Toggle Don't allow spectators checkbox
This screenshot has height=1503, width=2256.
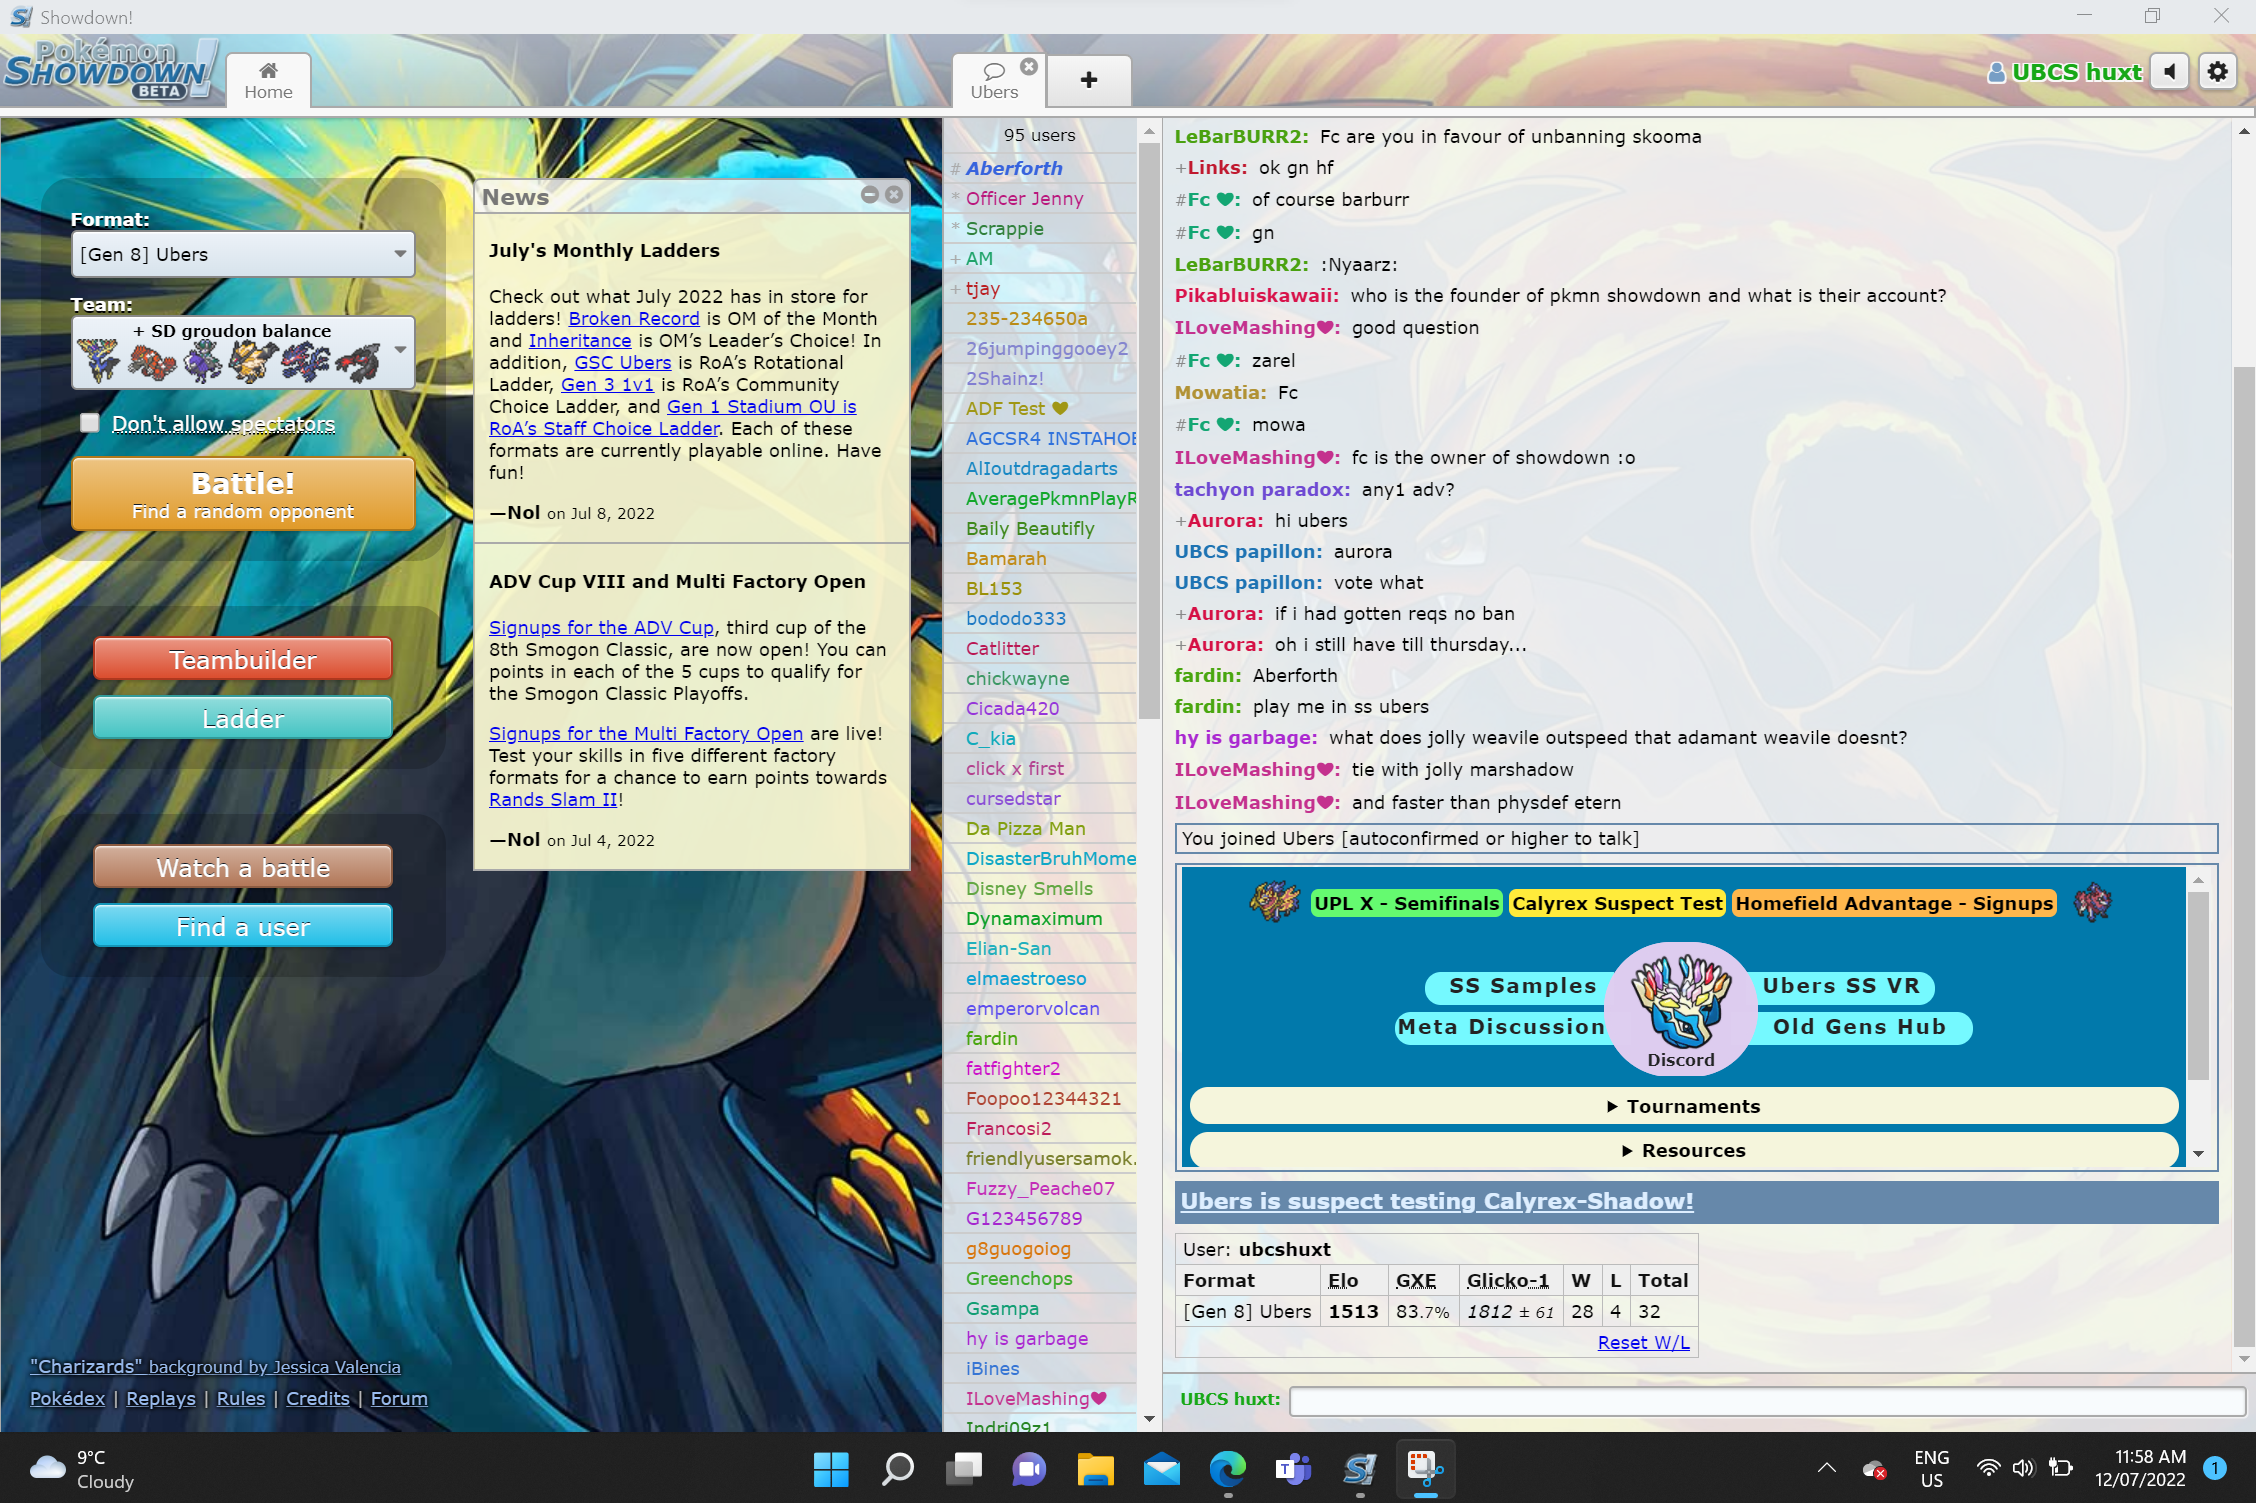(x=90, y=423)
